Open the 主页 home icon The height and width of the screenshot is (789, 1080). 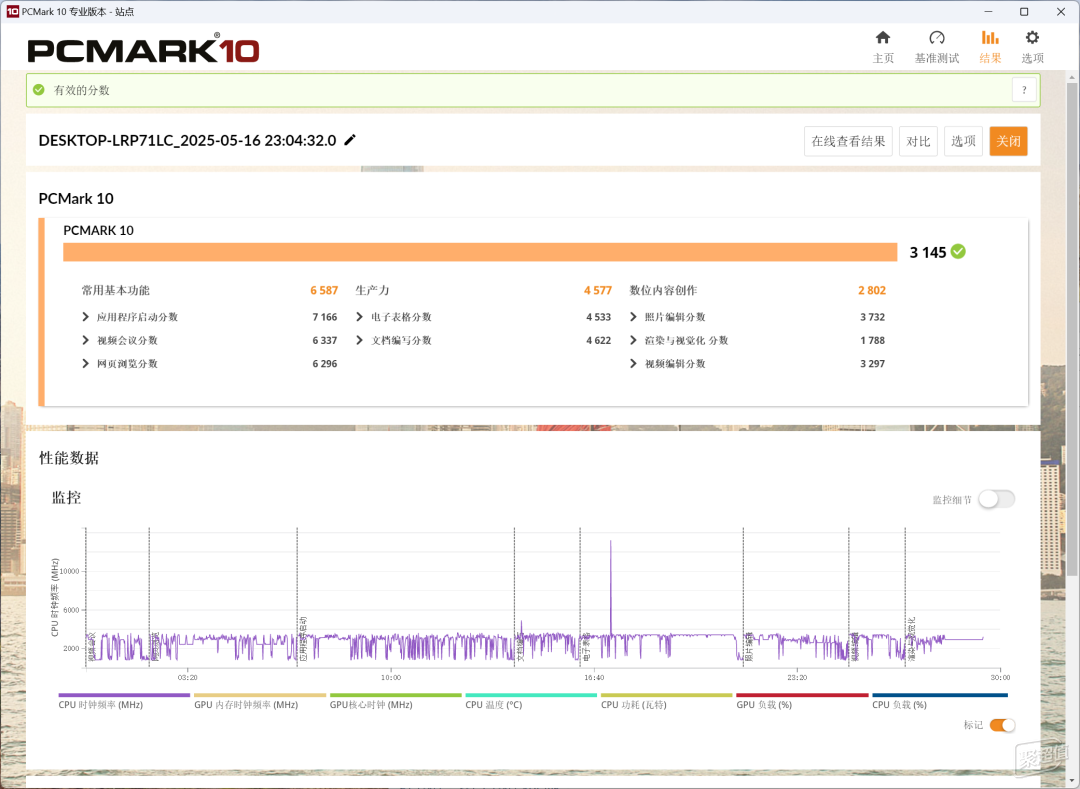(883, 38)
